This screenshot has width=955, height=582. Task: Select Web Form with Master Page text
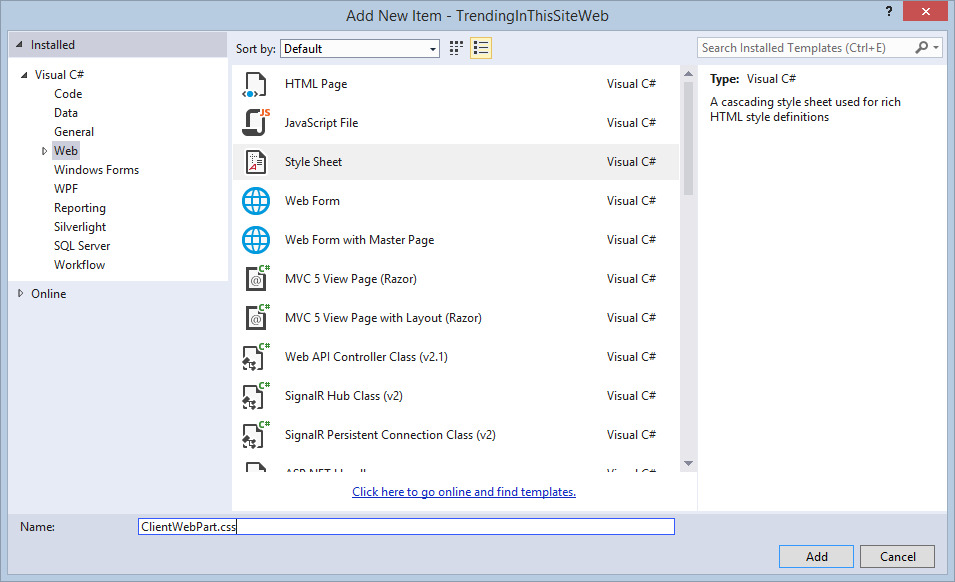tap(359, 240)
